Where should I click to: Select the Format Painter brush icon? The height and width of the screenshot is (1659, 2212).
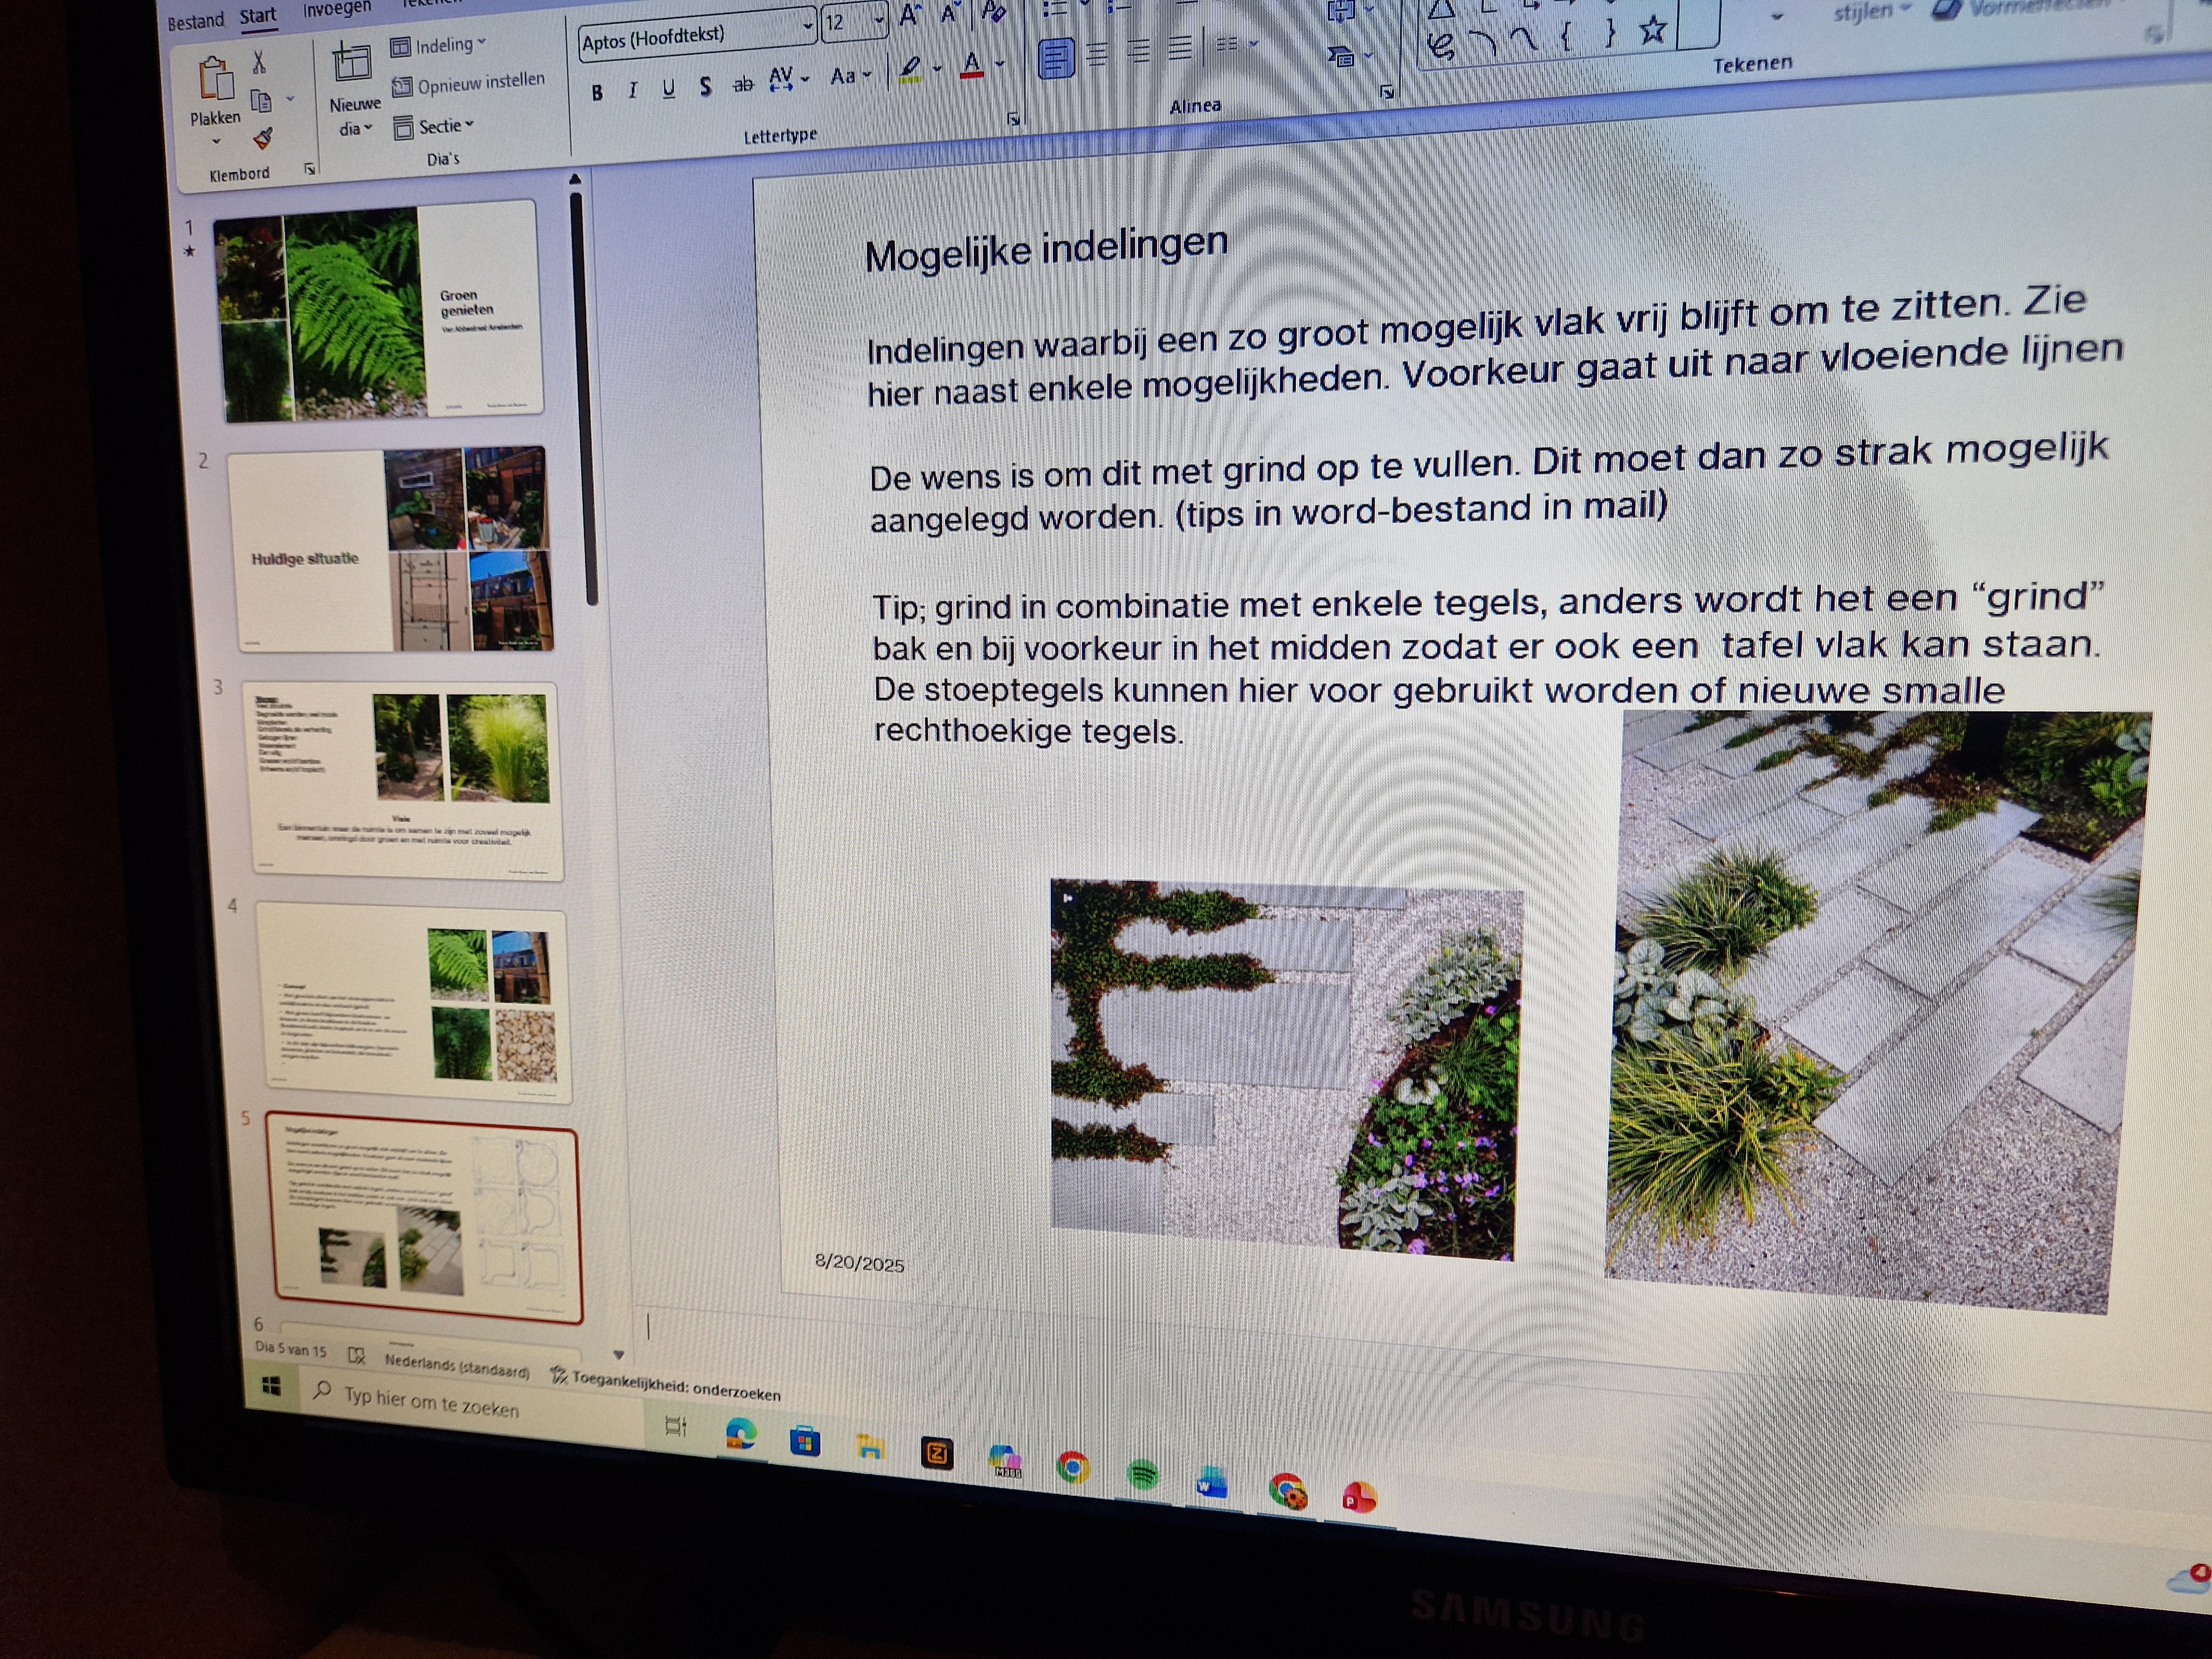coord(262,138)
